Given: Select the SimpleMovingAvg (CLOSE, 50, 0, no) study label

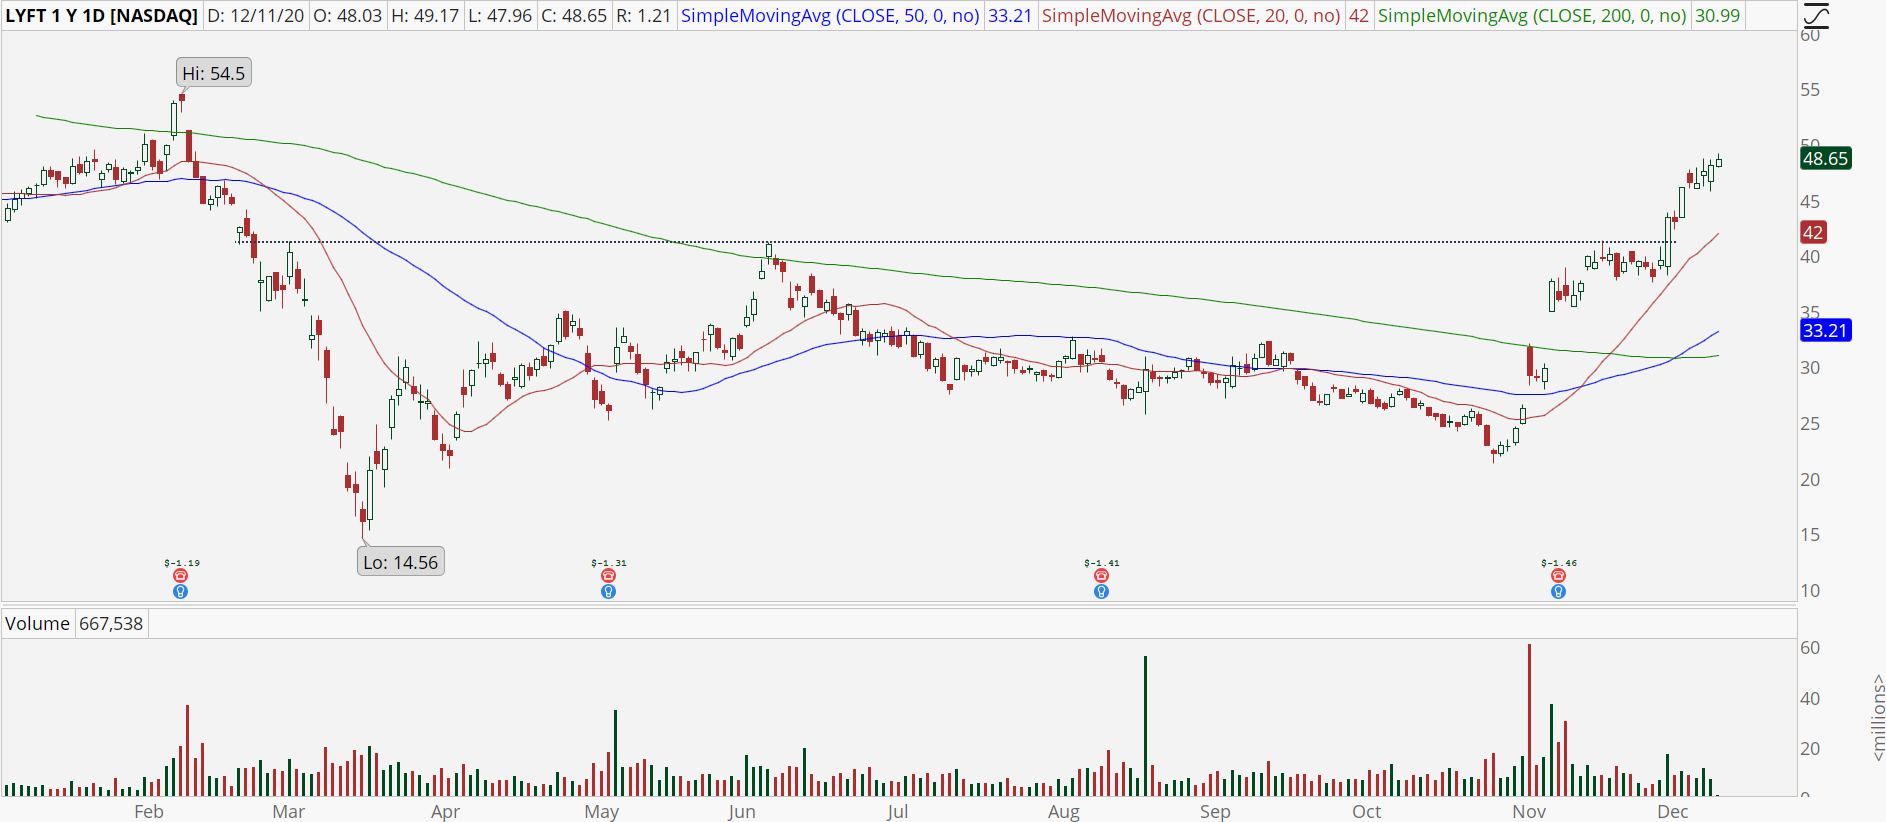Looking at the screenshot, I should 830,16.
